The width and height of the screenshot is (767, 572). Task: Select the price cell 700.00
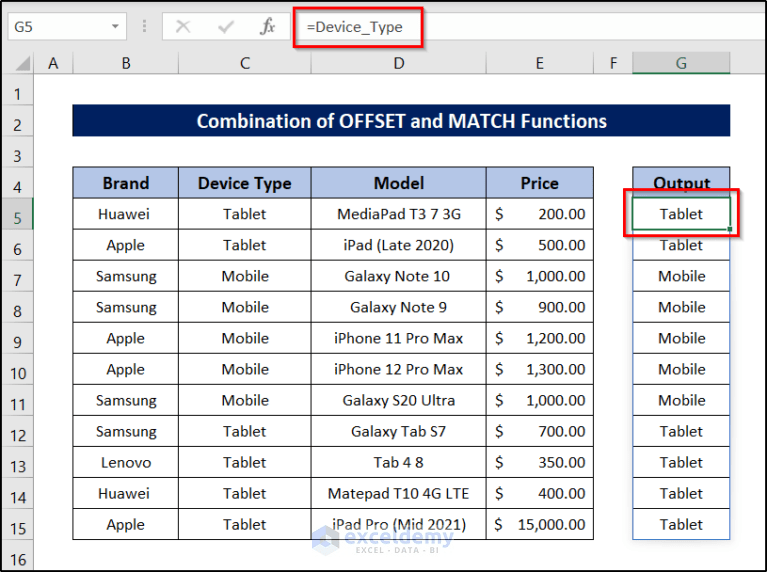click(x=540, y=431)
